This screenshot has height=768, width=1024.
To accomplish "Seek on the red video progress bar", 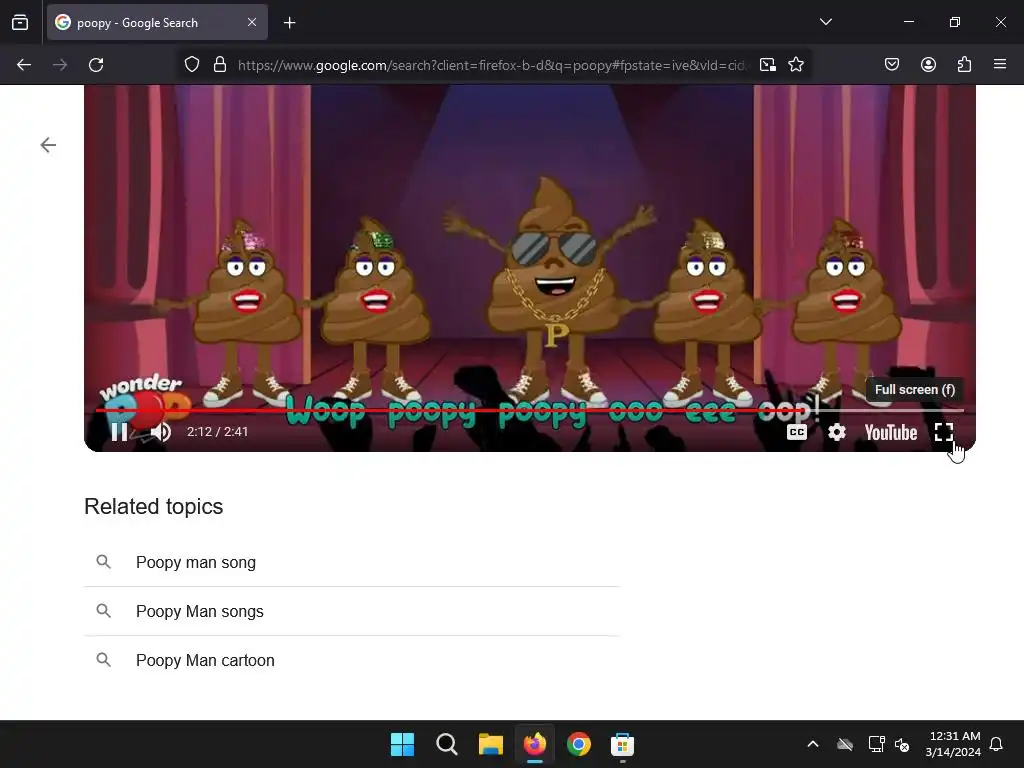I will pyautogui.click(x=530, y=410).
